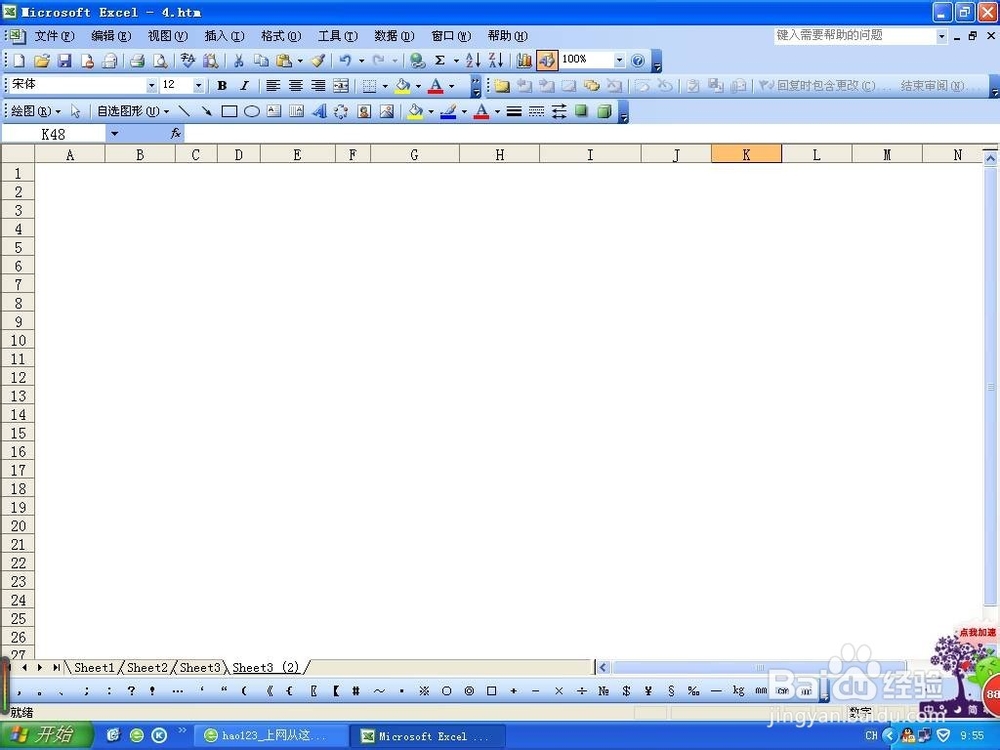1000x750 pixels.
Task: Open the Insert menu
Action: point(224,36)
